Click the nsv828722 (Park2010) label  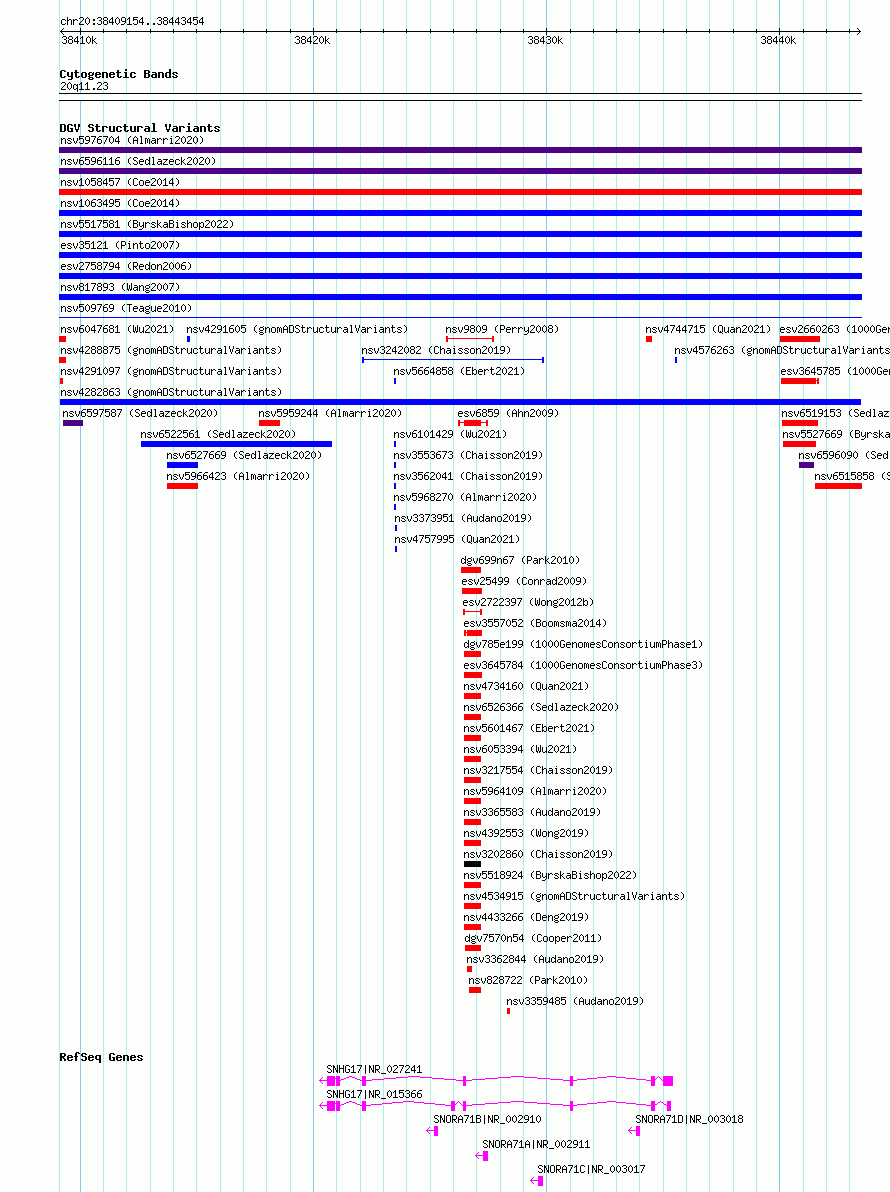pos(528,981)
